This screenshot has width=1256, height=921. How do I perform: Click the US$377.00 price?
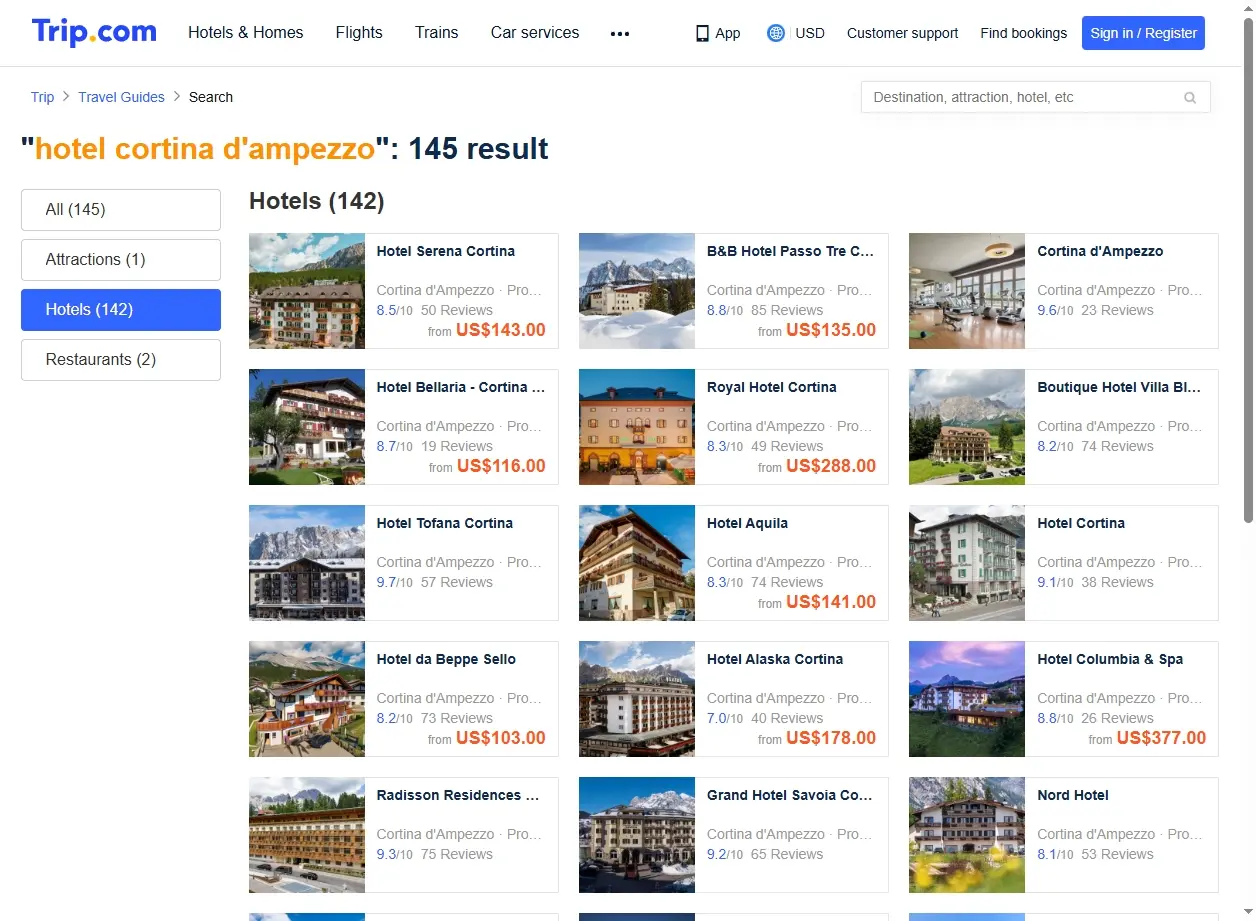[x=1161, y=738]
